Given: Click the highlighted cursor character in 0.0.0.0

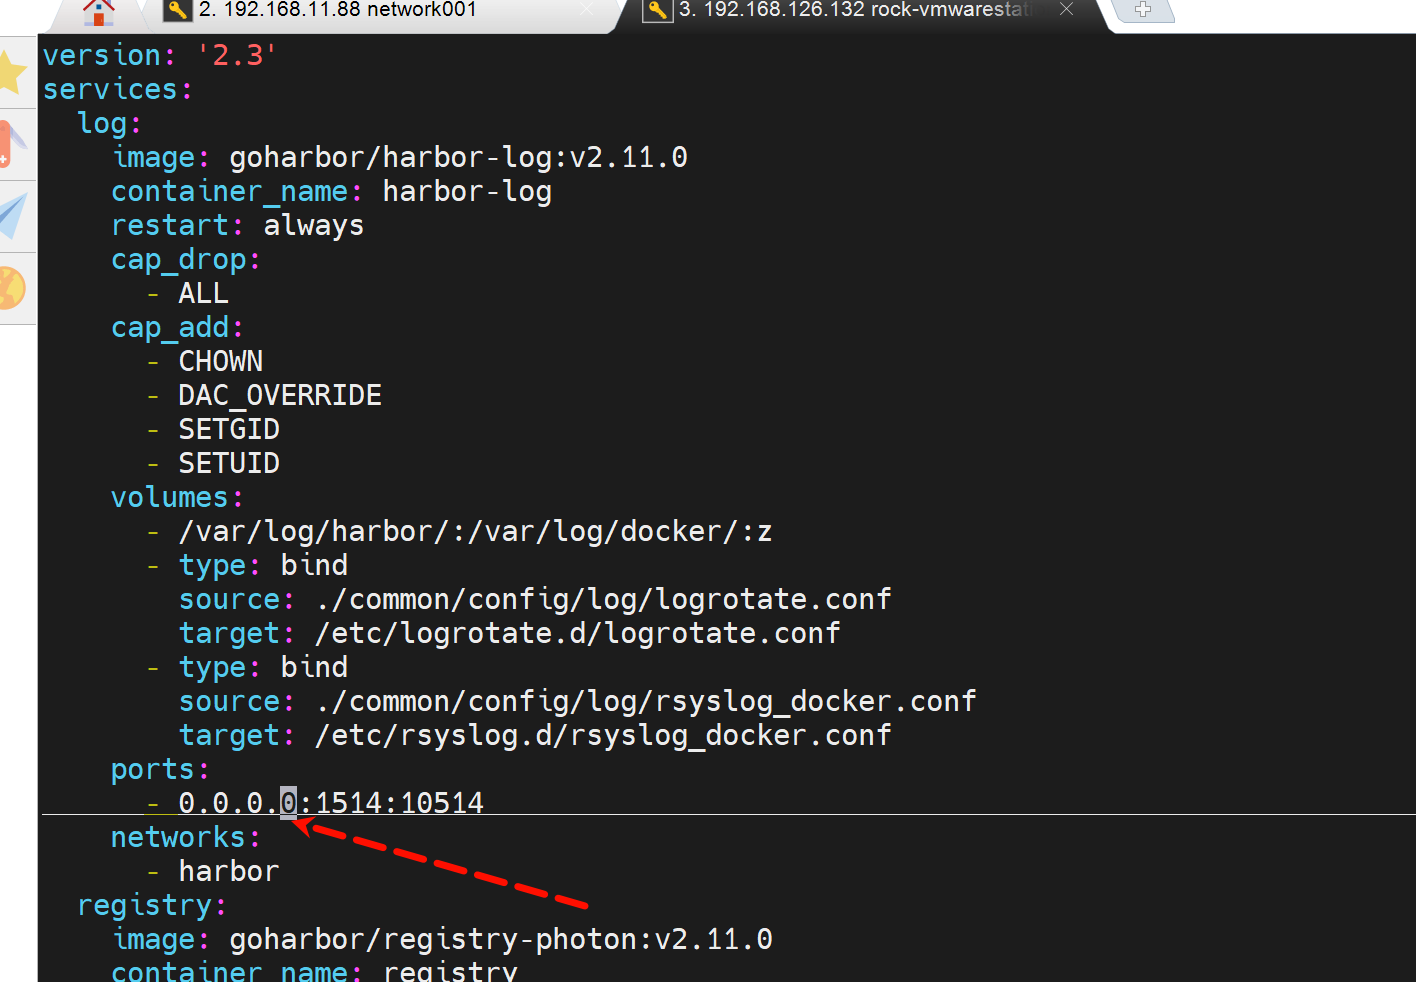Looking at the screenshot, I should pyautogui.click(x=288, y=803).
